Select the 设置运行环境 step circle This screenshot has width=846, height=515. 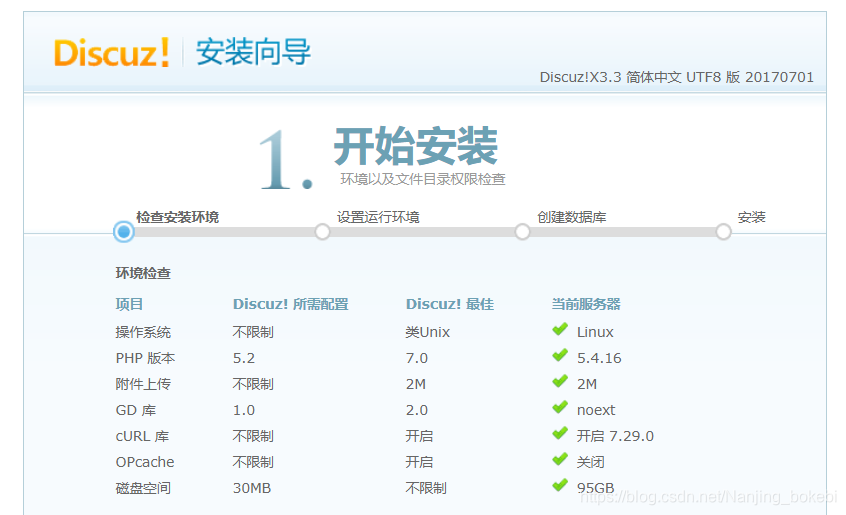[x=323, y=232]
